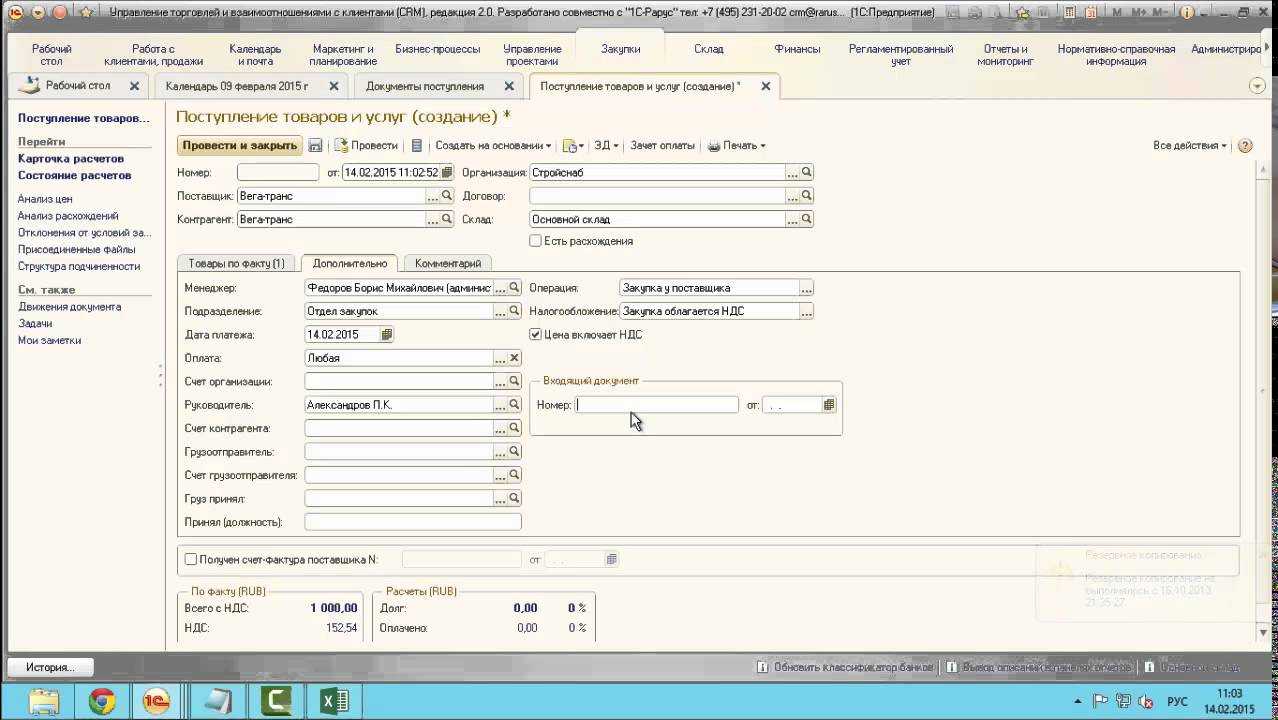Open search icon for Счет грузоотправителя field
1278x720 pixels.
[x=515, y=475]
